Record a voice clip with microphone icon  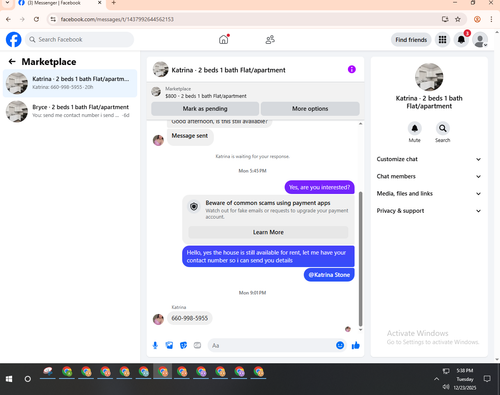pos(155,345)
